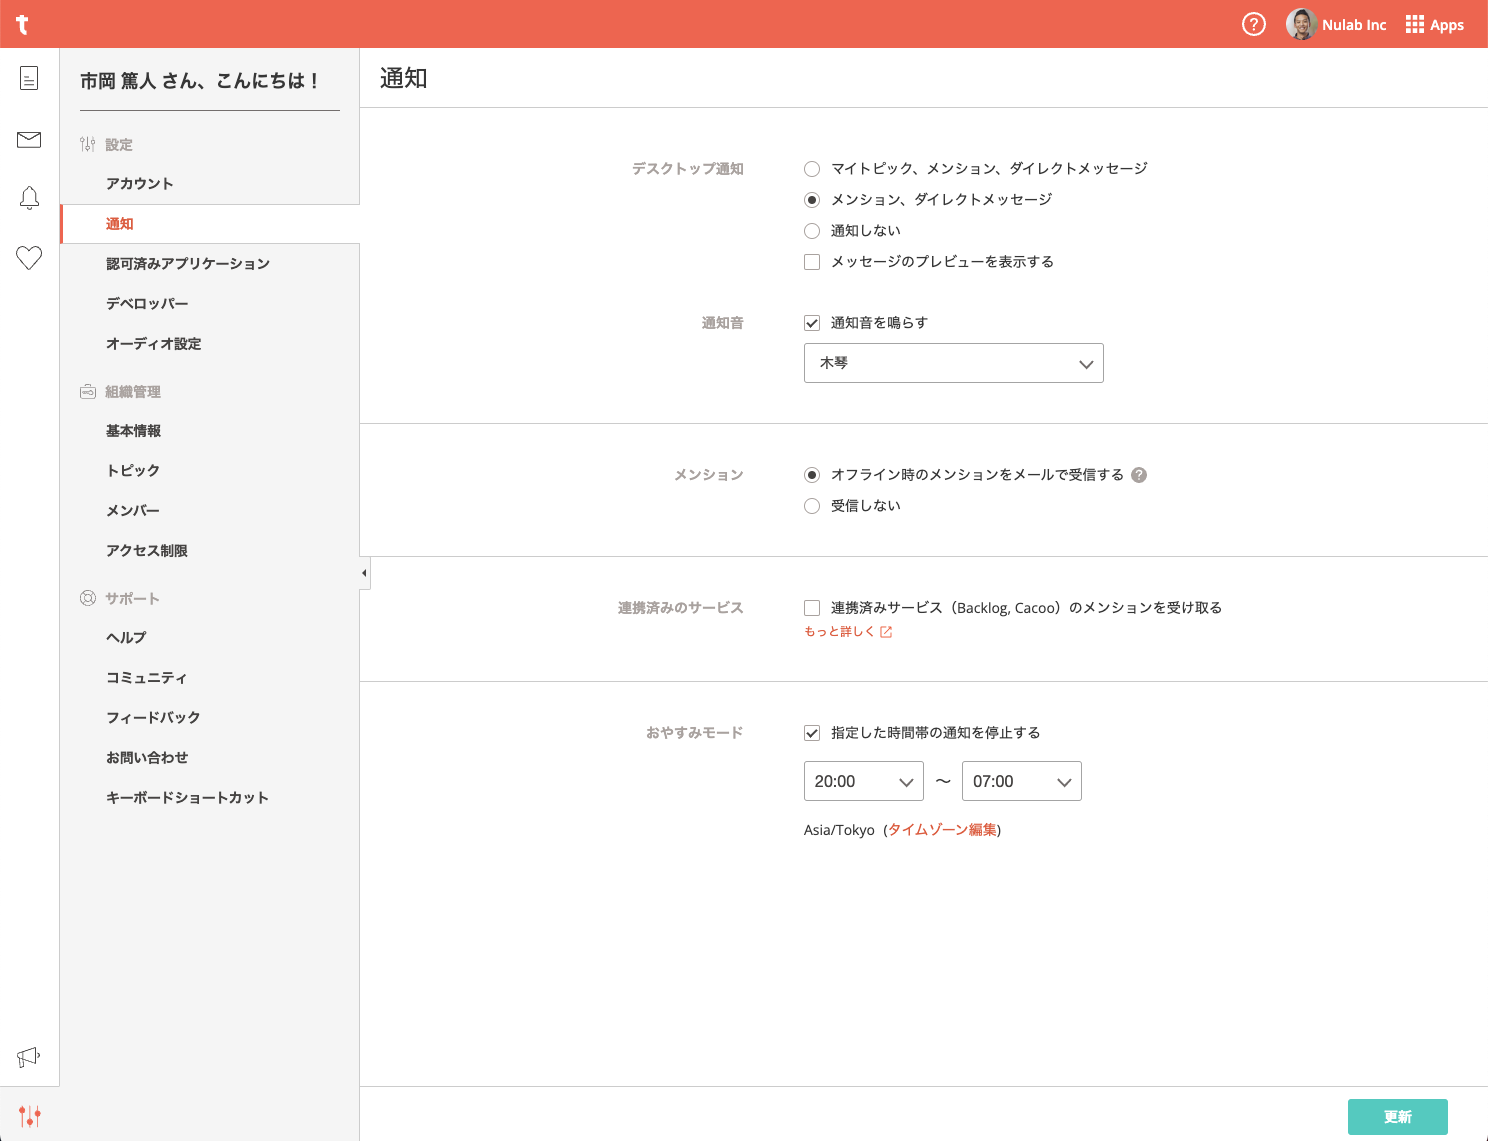Open the 木琴 notification sound dropdown
The width and height of the screenshot is (1488, 1141).
[x=954, y=363]
